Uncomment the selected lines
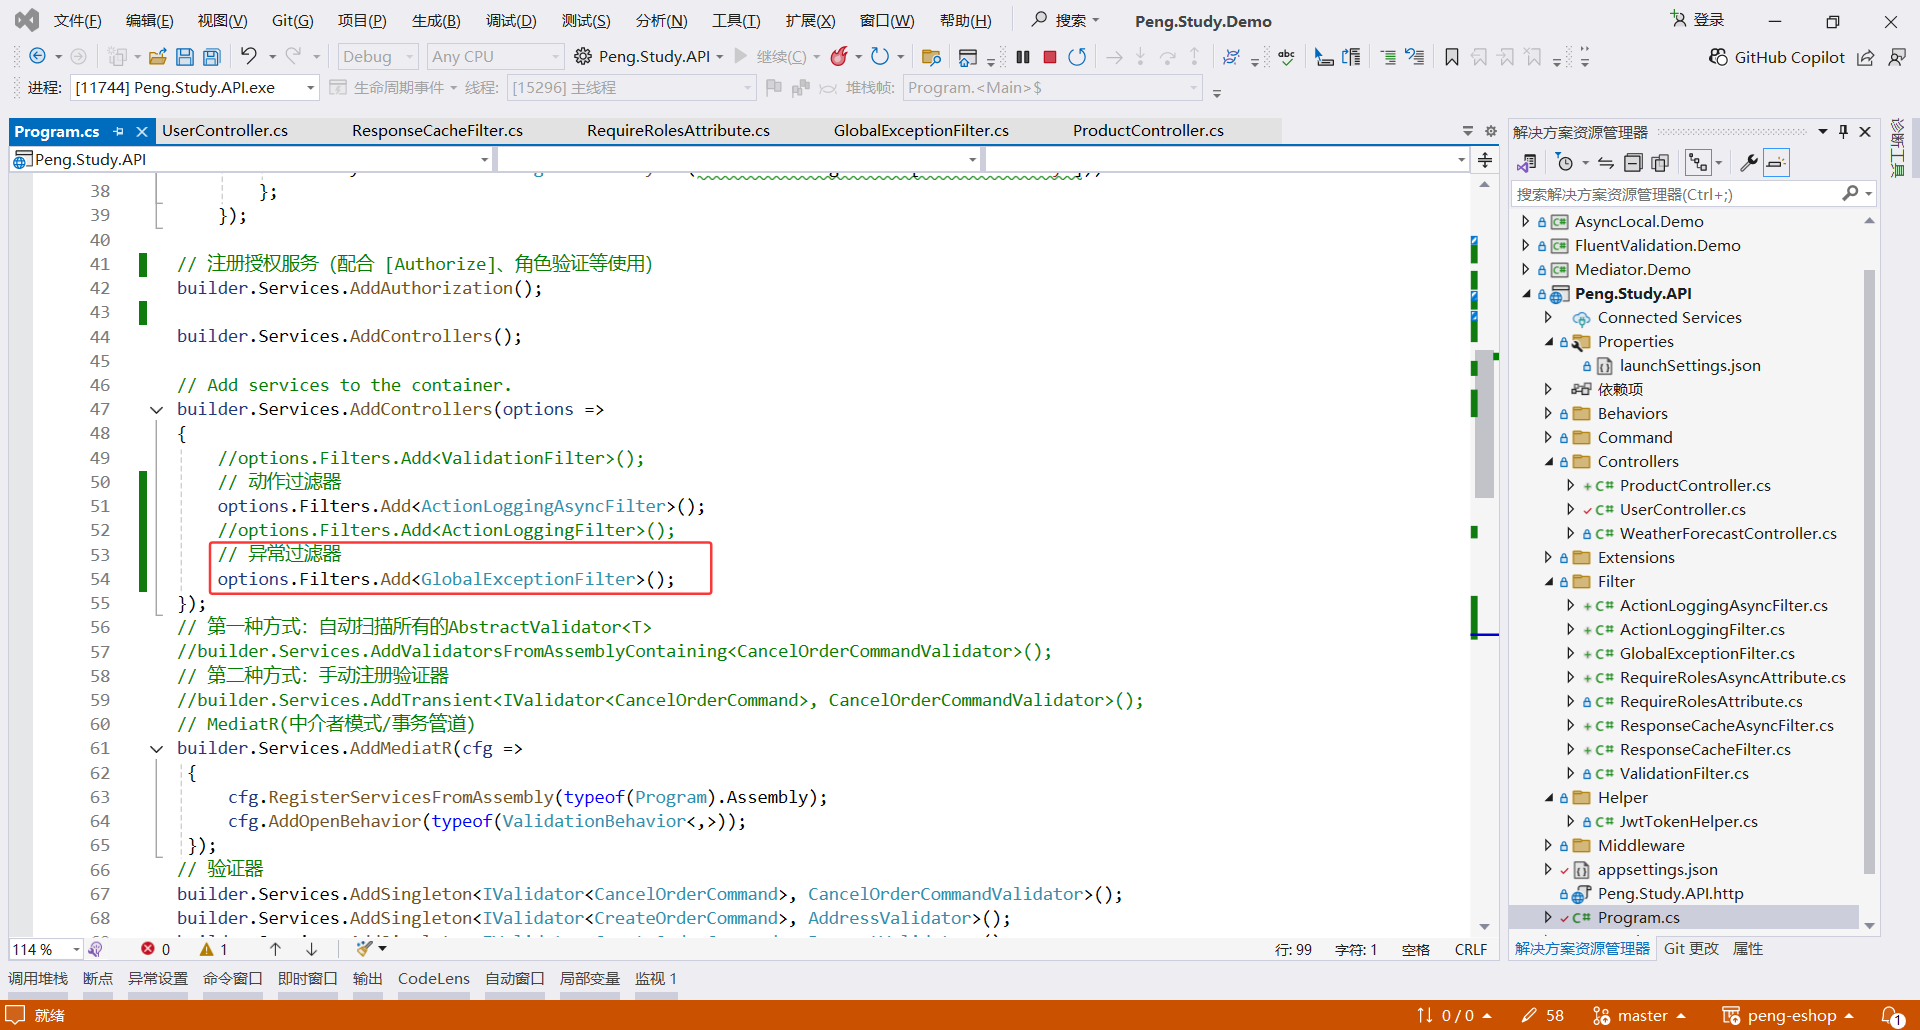Screen dimensions: 1920x1030 1415,57
